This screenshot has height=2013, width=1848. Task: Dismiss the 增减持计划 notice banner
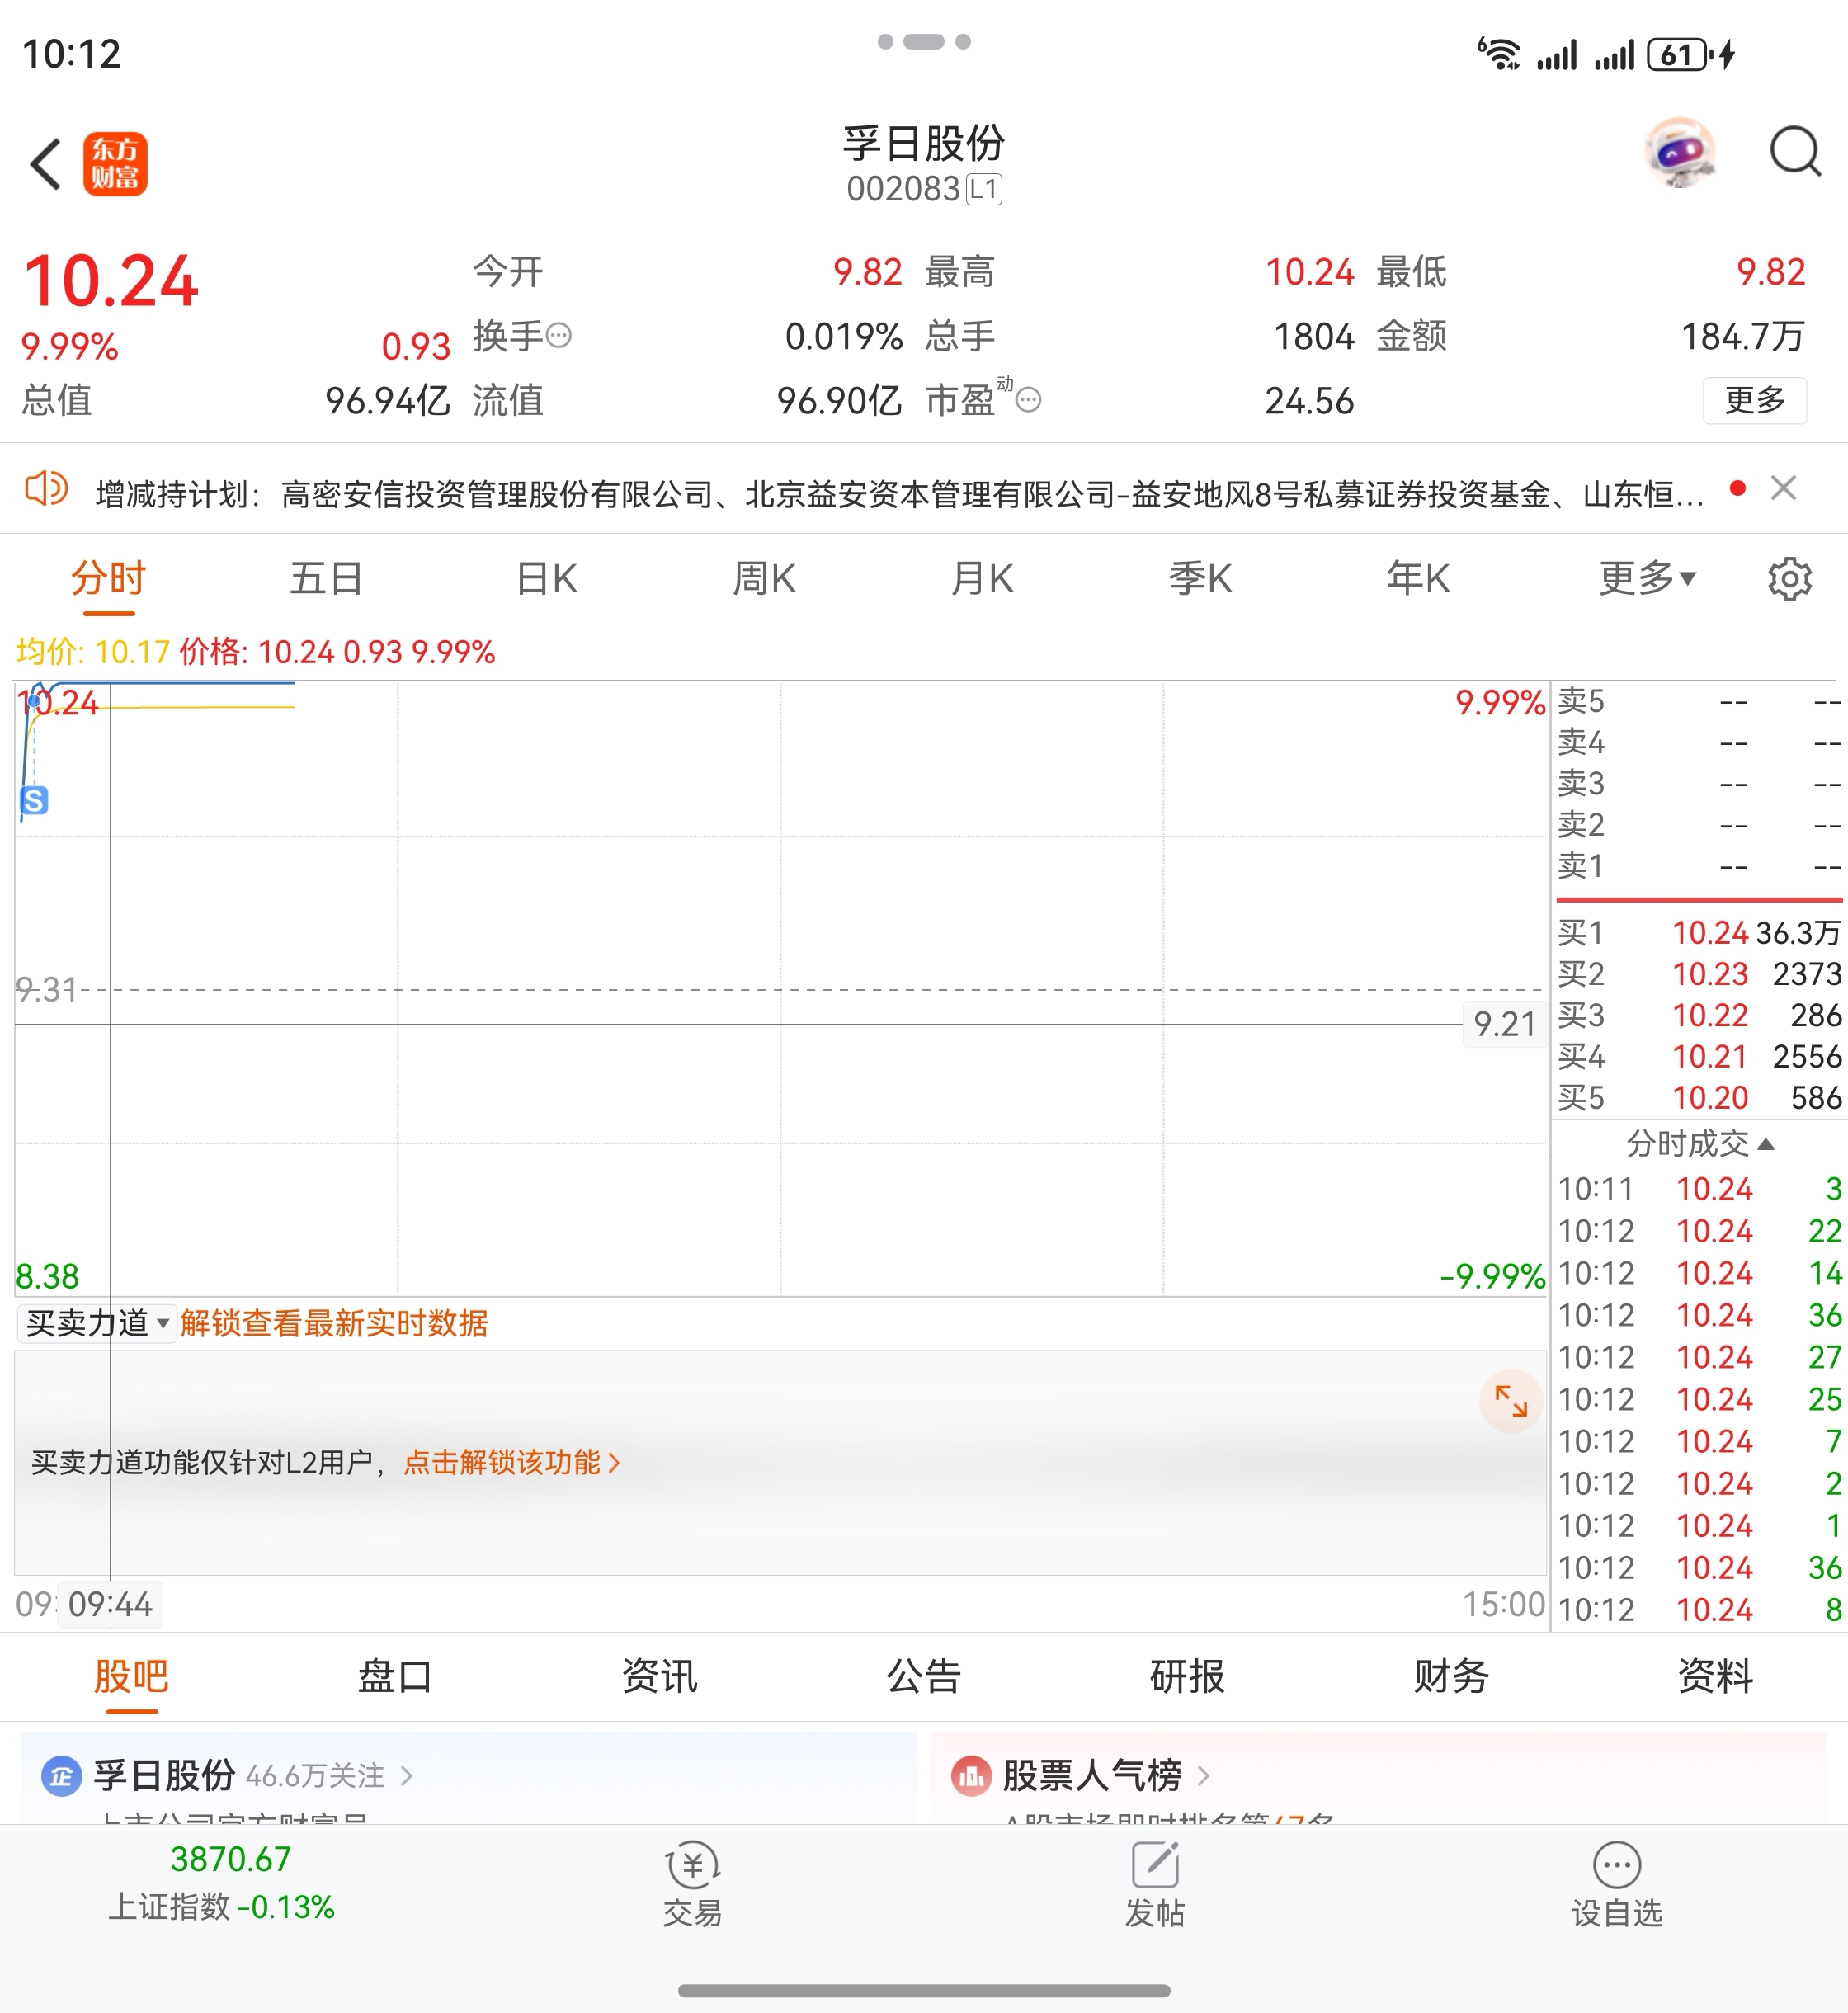[x=1783, y=488]
